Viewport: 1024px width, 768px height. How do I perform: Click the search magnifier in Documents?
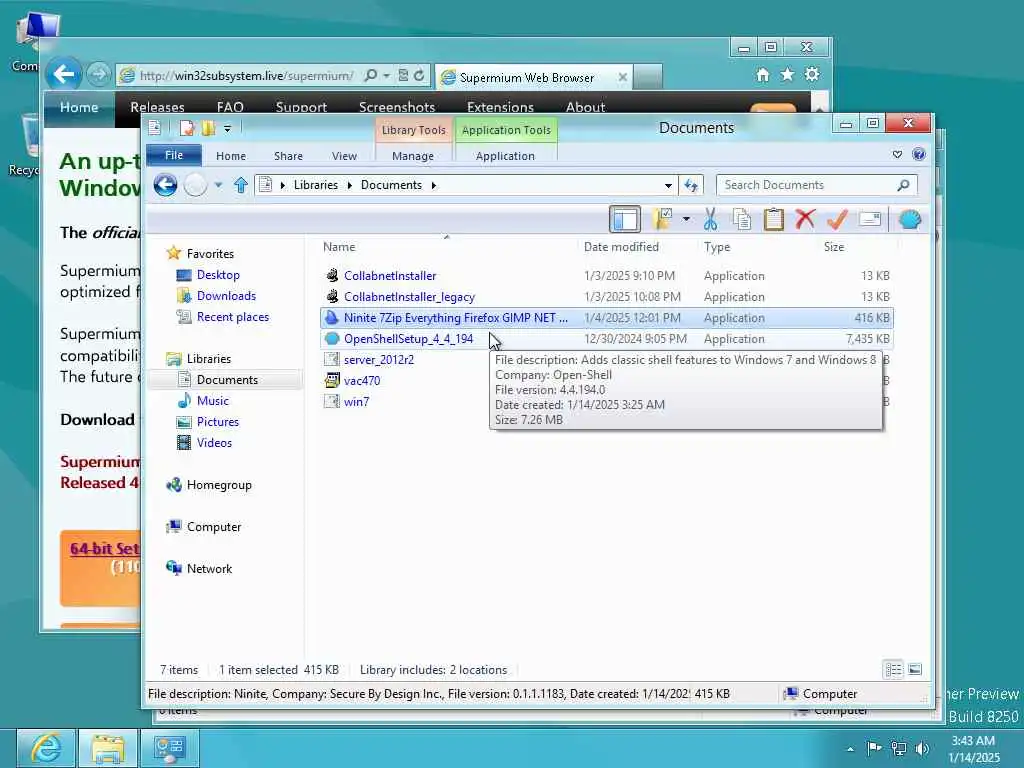pyautogui.click(x=903, y=185)
